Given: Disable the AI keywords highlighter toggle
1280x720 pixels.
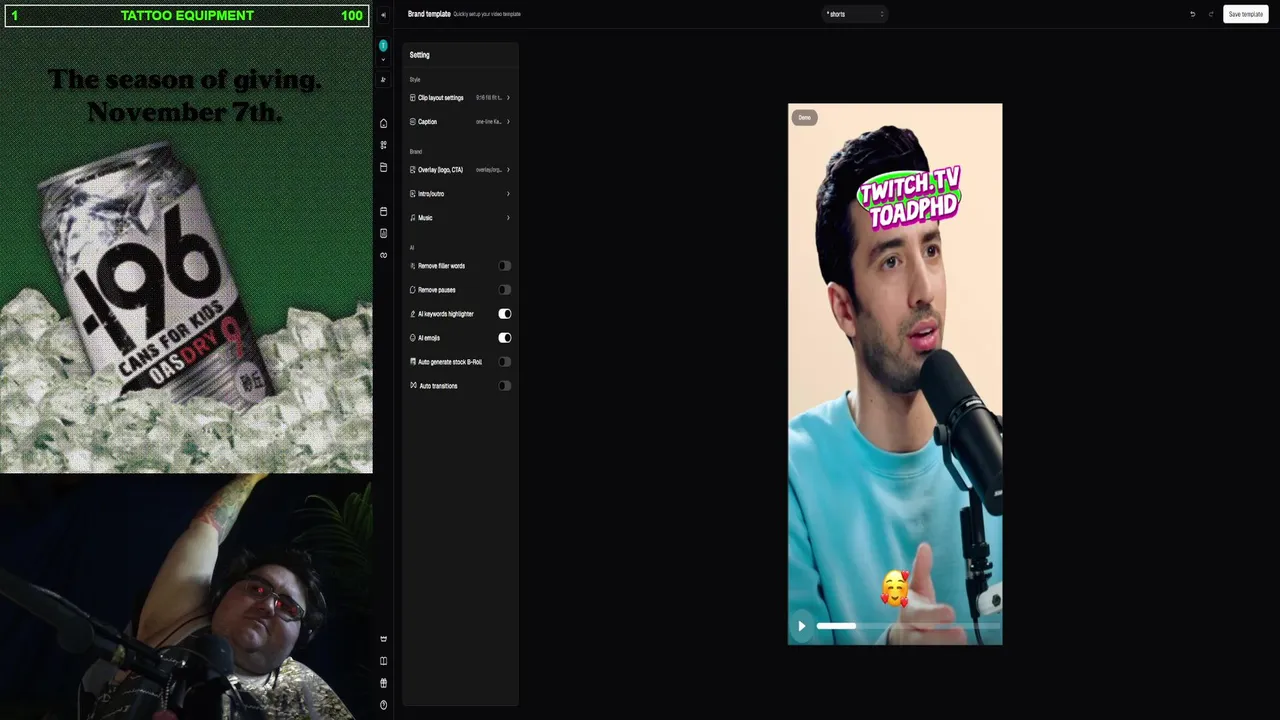Looking at the screenshot, I should coord(505,314).
